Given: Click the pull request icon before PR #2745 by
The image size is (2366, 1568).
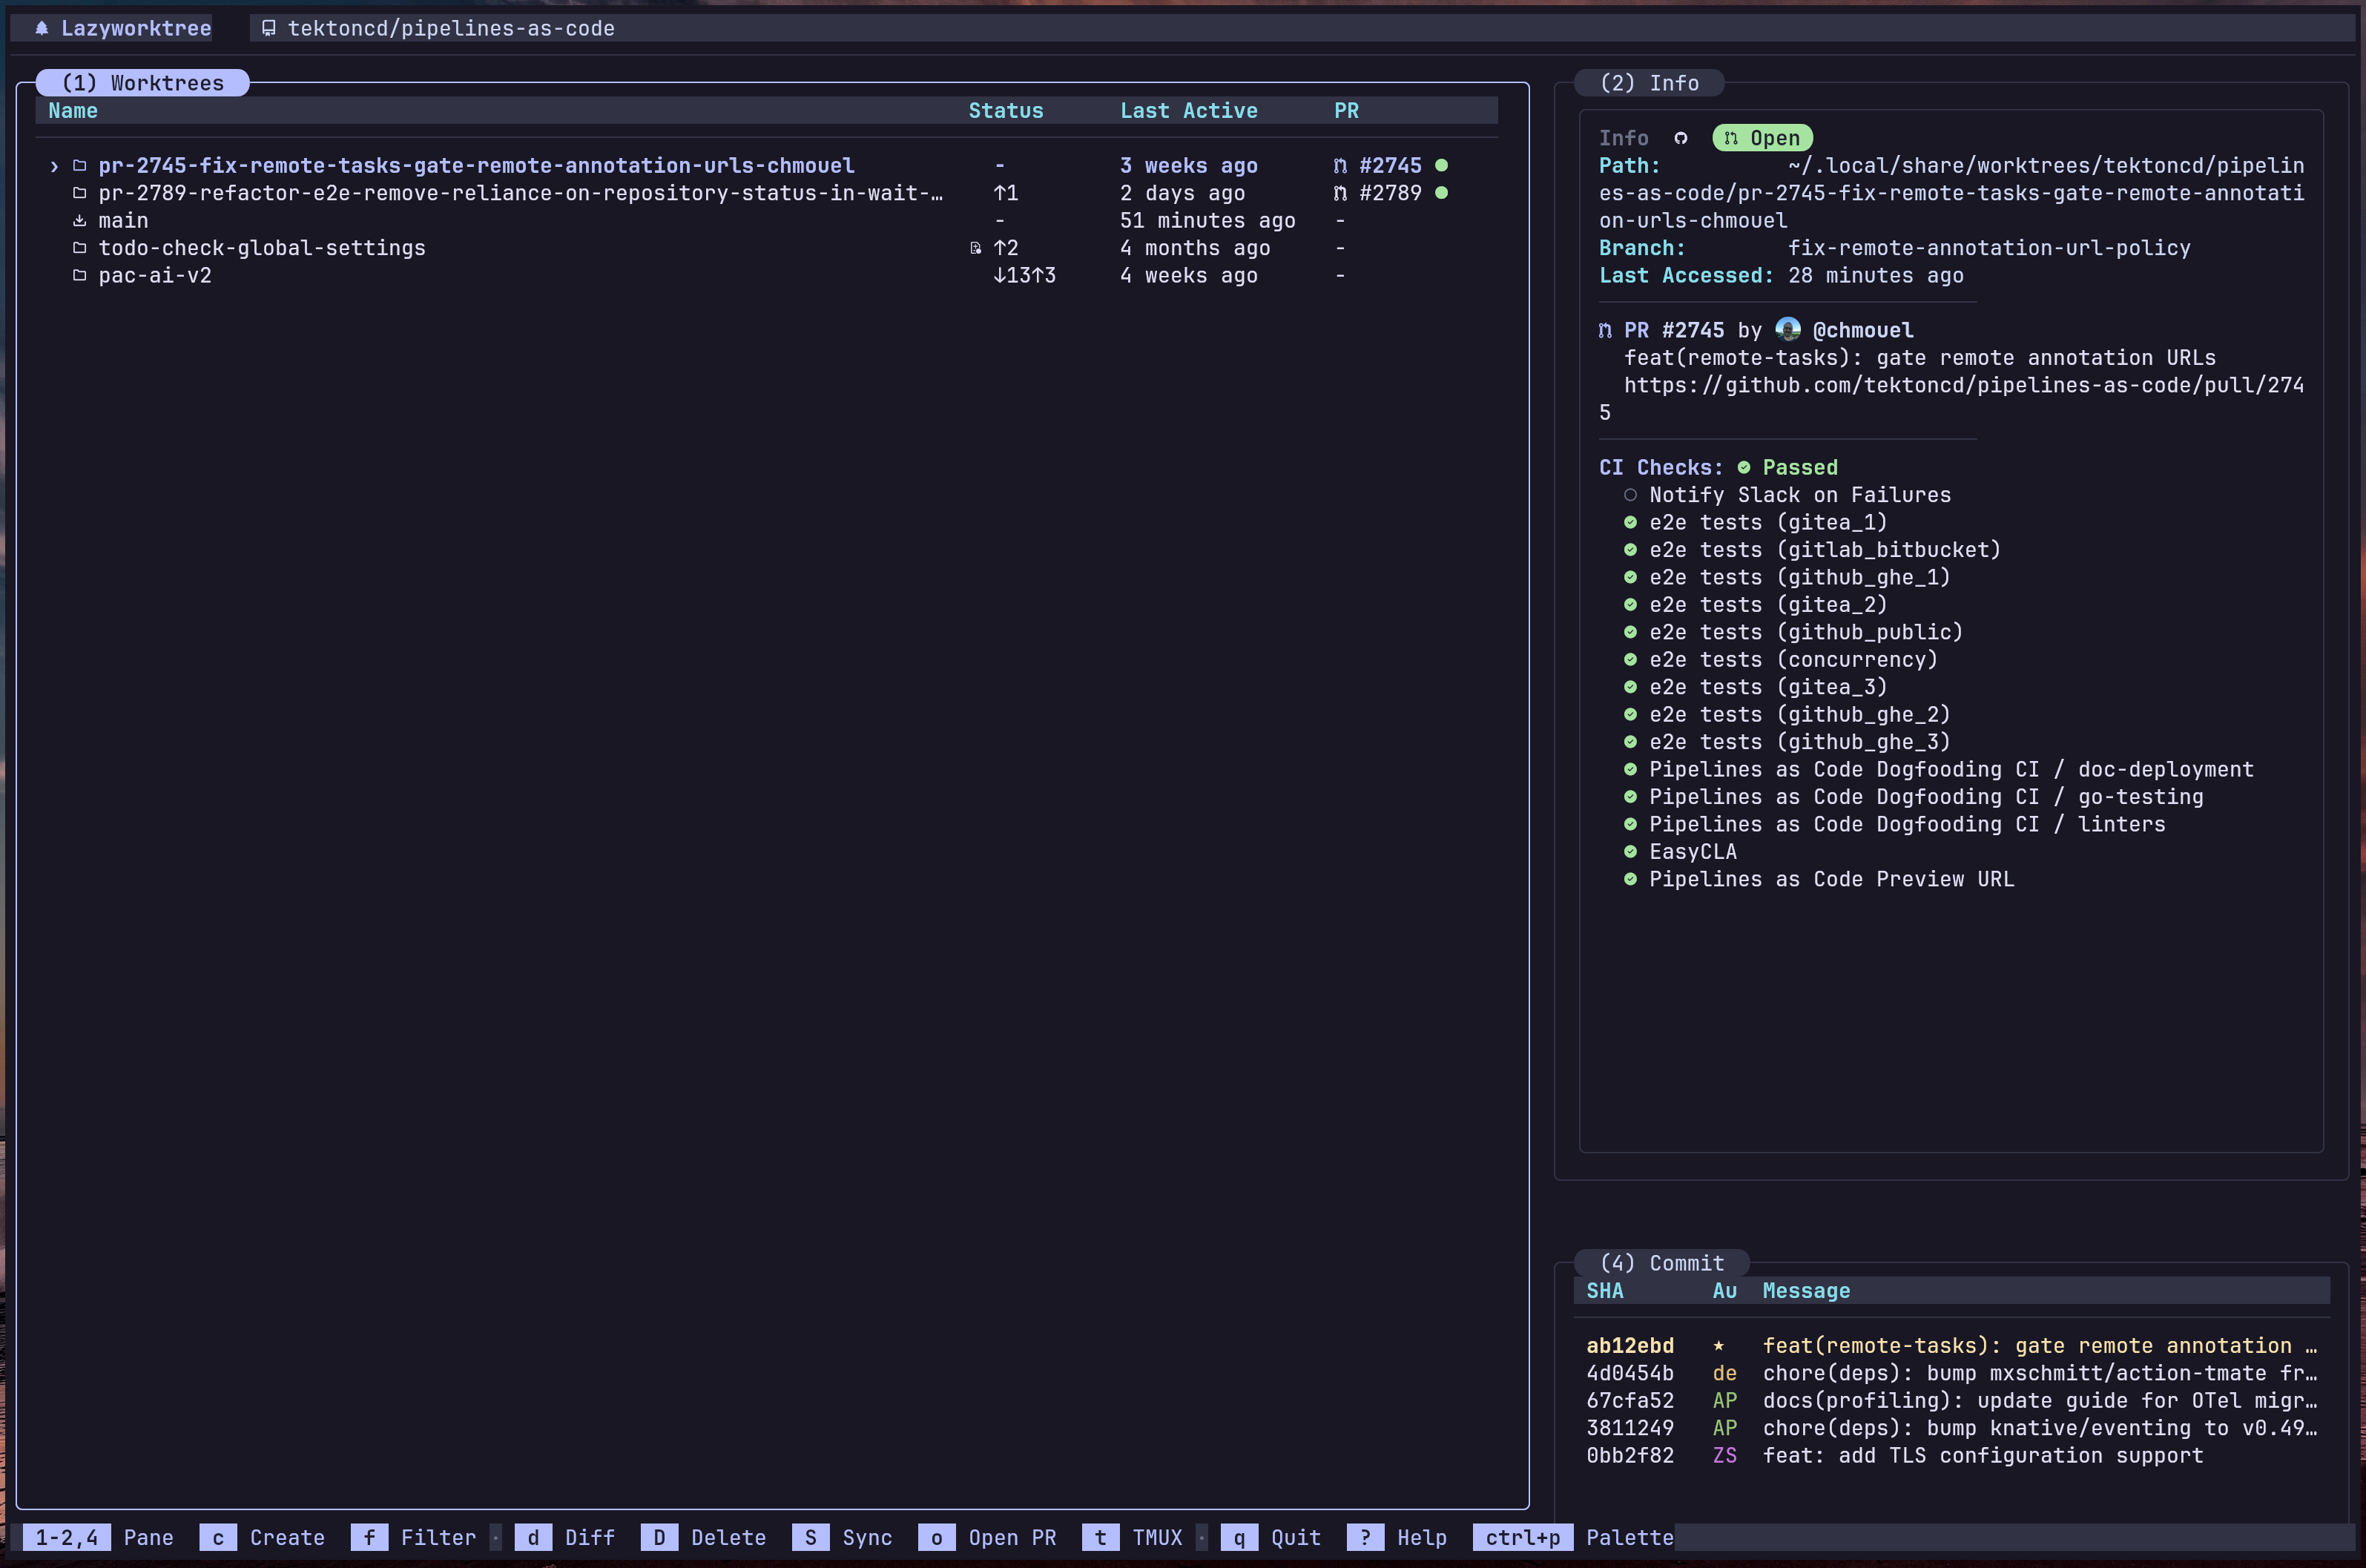Looking at the screenshot, I should point(1605,330).
